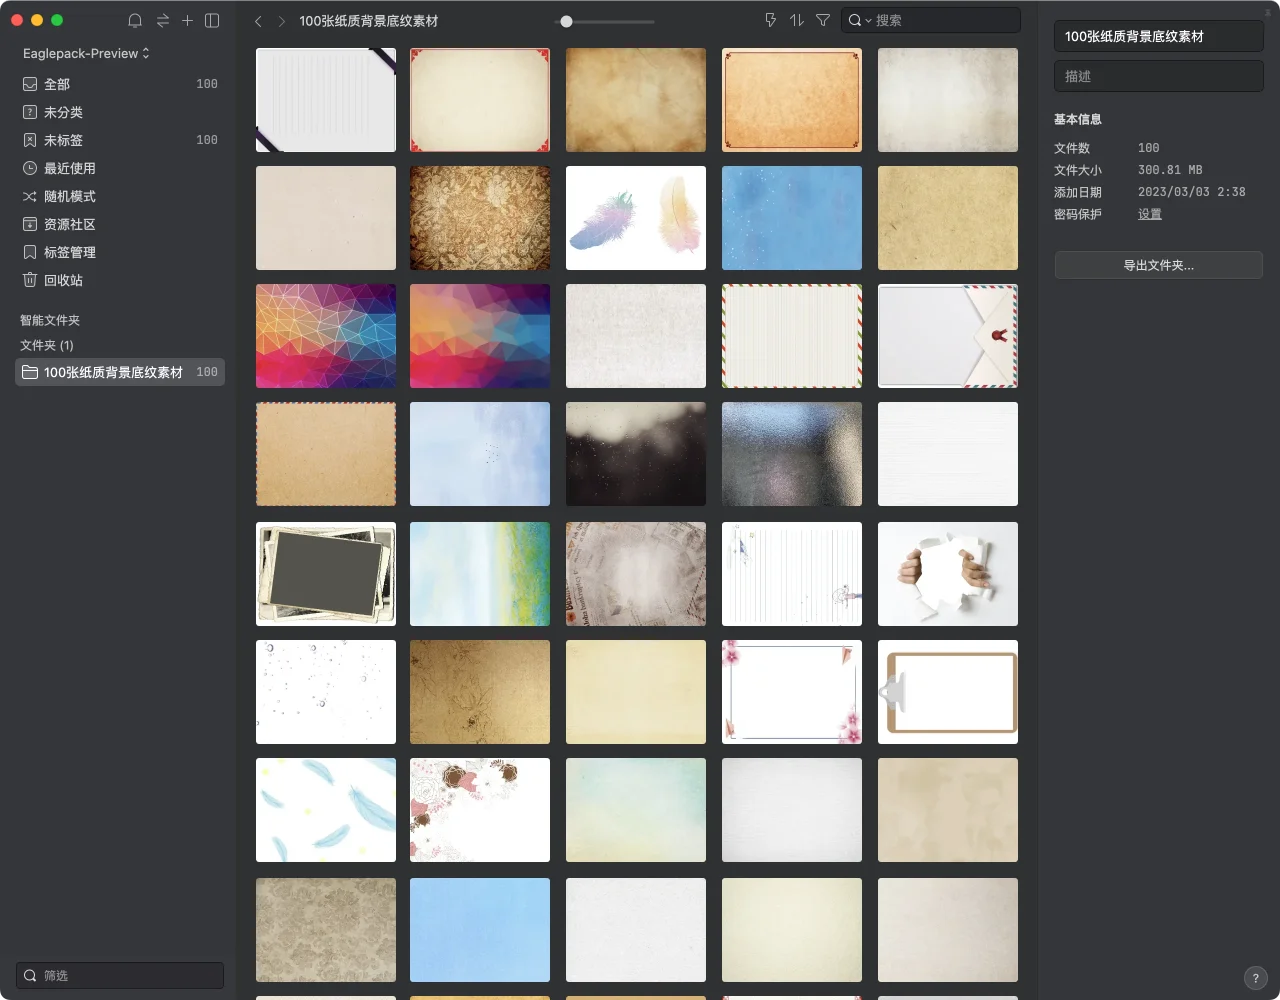1280x1000 pixels.
Task: Click the 描述 description field
Action: (x=1158, y=76)
